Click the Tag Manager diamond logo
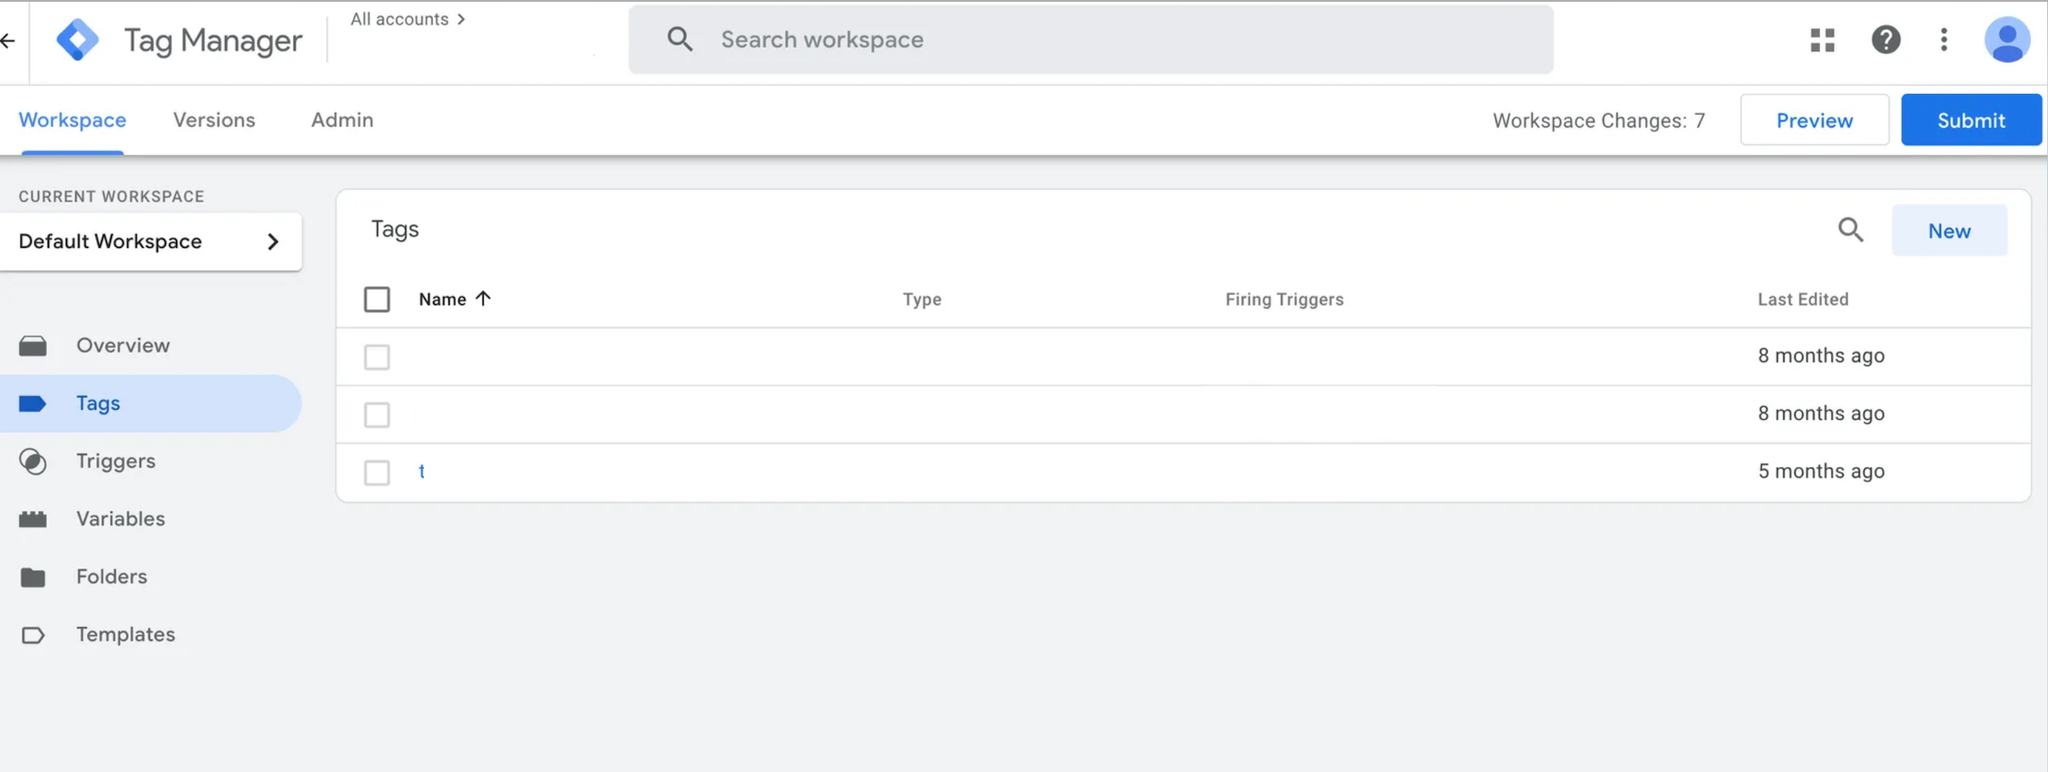Image resolution: width=2048 pixels, height=772 pixels. click(78, 40)
